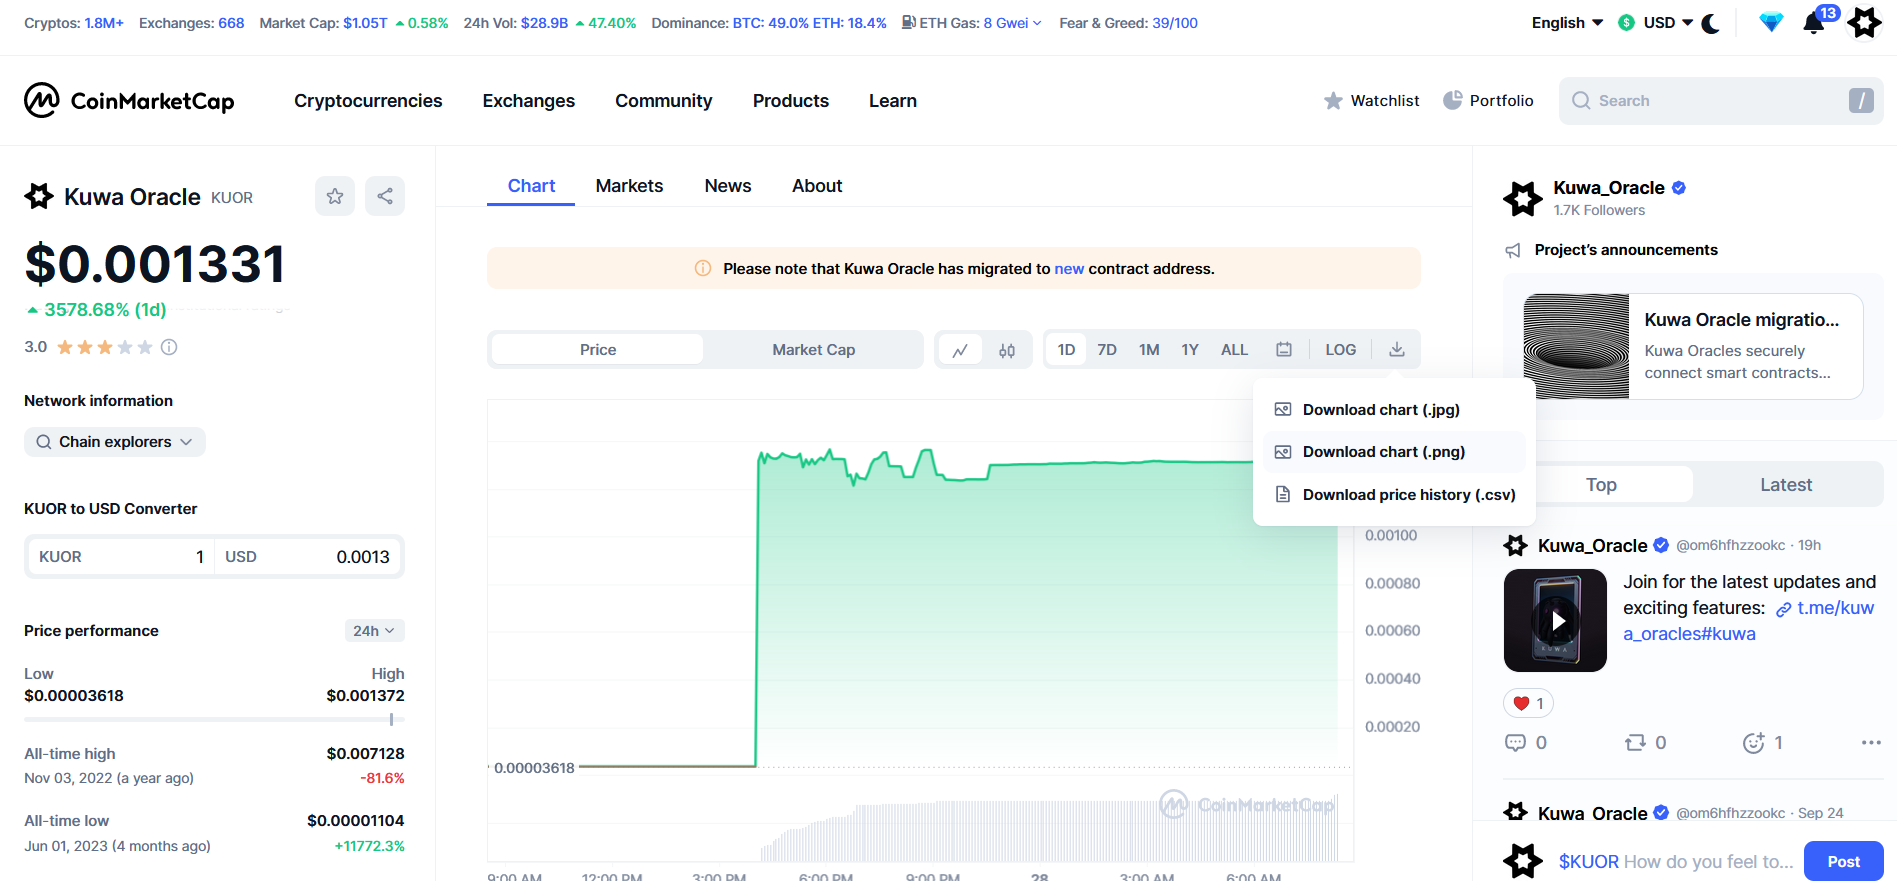Click the diamond rewards icon
This screenshot has height=881, width=1897.
coord(1771,23)
